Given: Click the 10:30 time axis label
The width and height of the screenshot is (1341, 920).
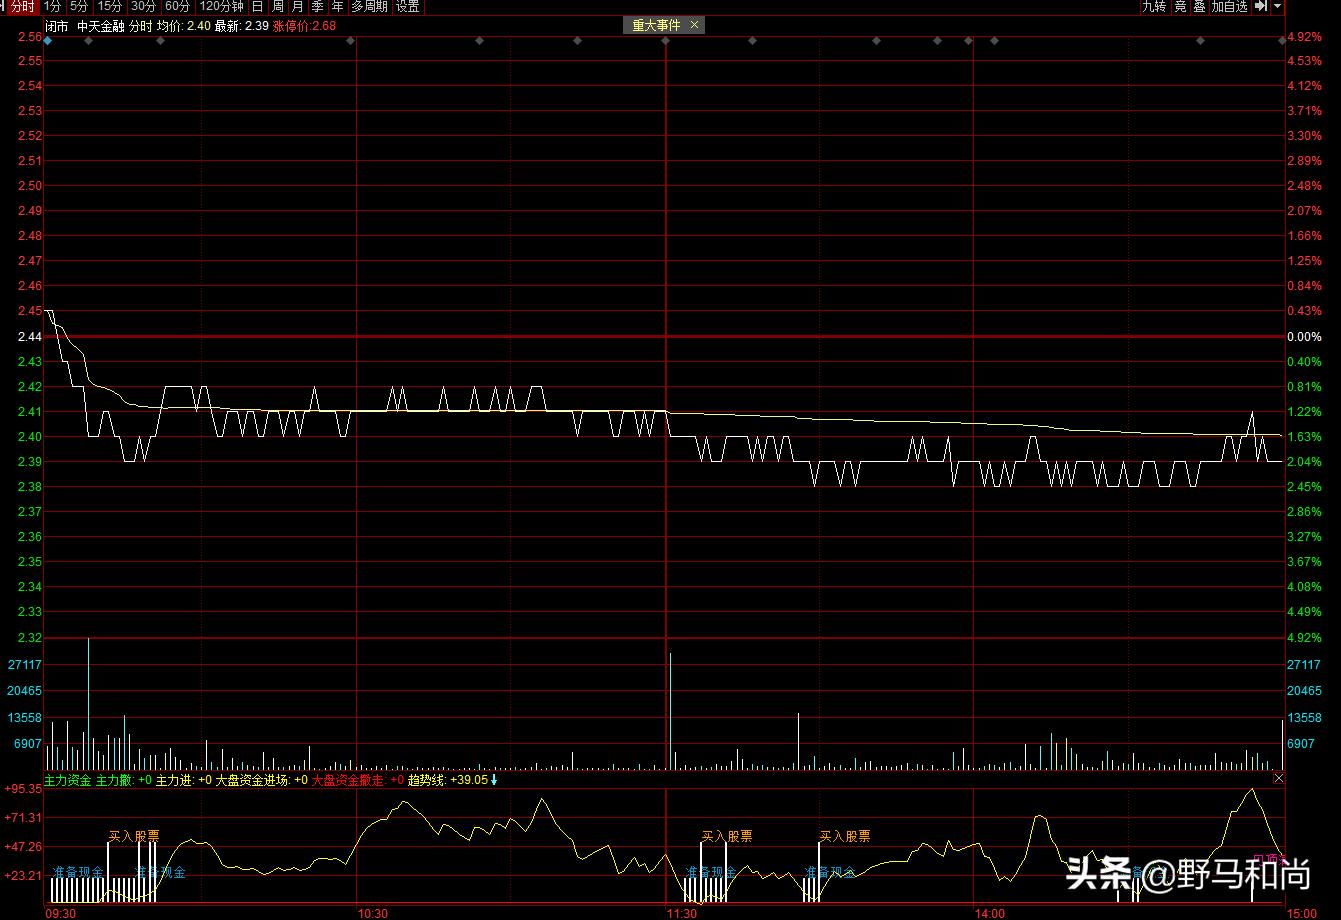Looking at the screenshot, I should pyautogui.click(x=372, y=913).
